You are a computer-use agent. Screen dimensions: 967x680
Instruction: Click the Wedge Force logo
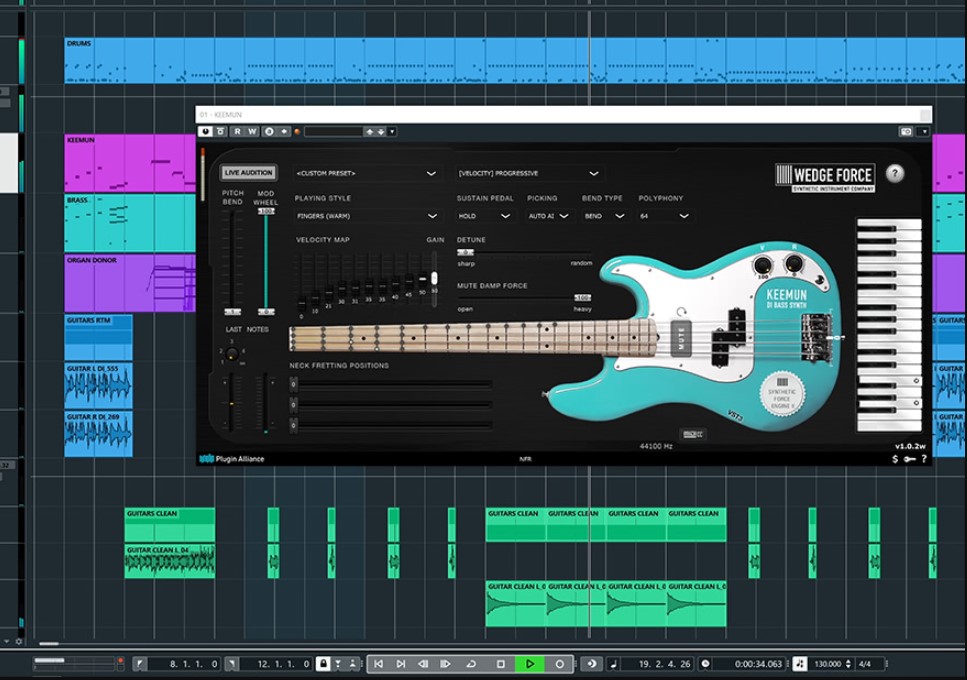pyautogui.click(x=825, y=178)
